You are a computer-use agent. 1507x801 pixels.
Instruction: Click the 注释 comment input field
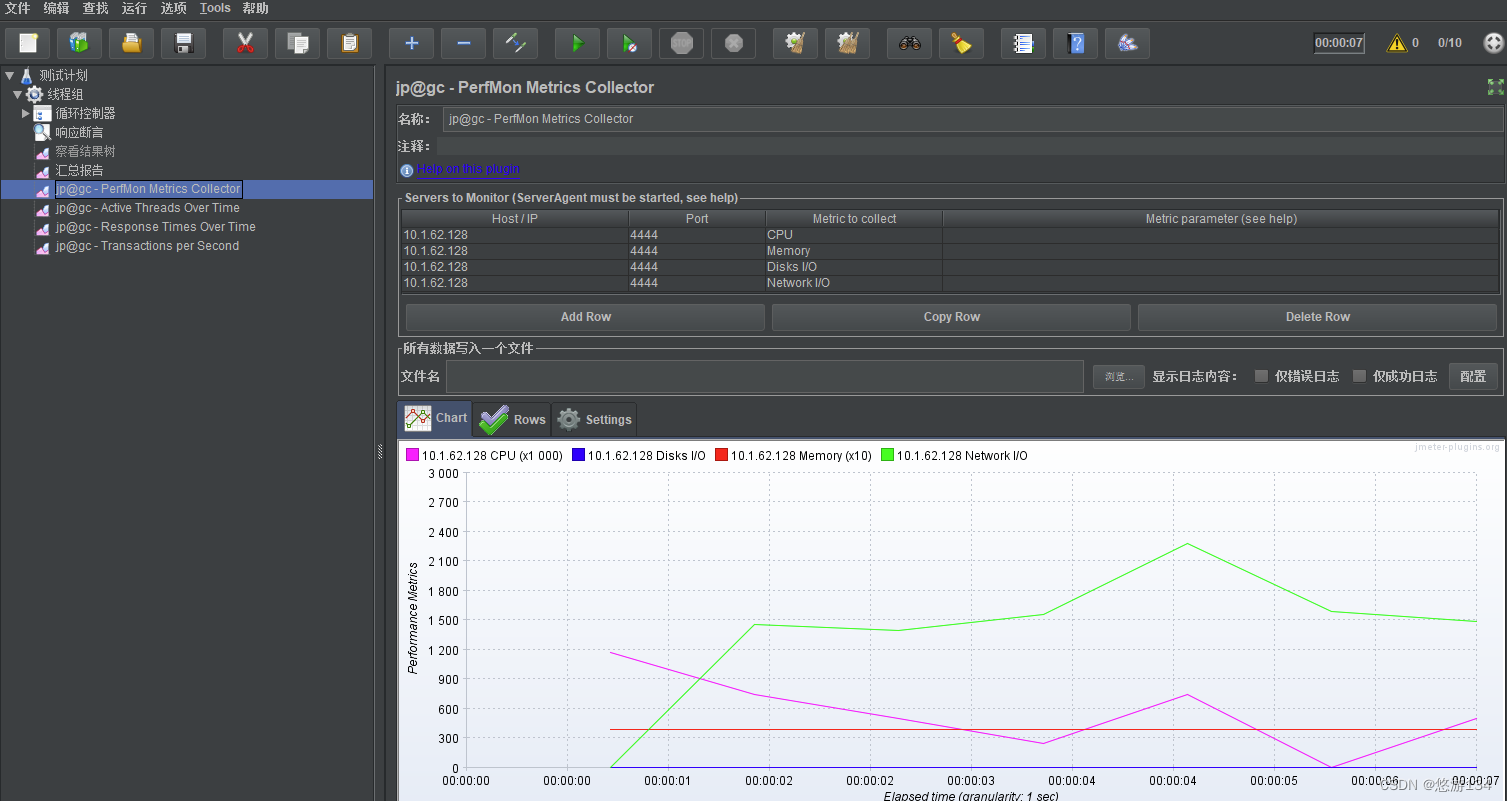970,146
